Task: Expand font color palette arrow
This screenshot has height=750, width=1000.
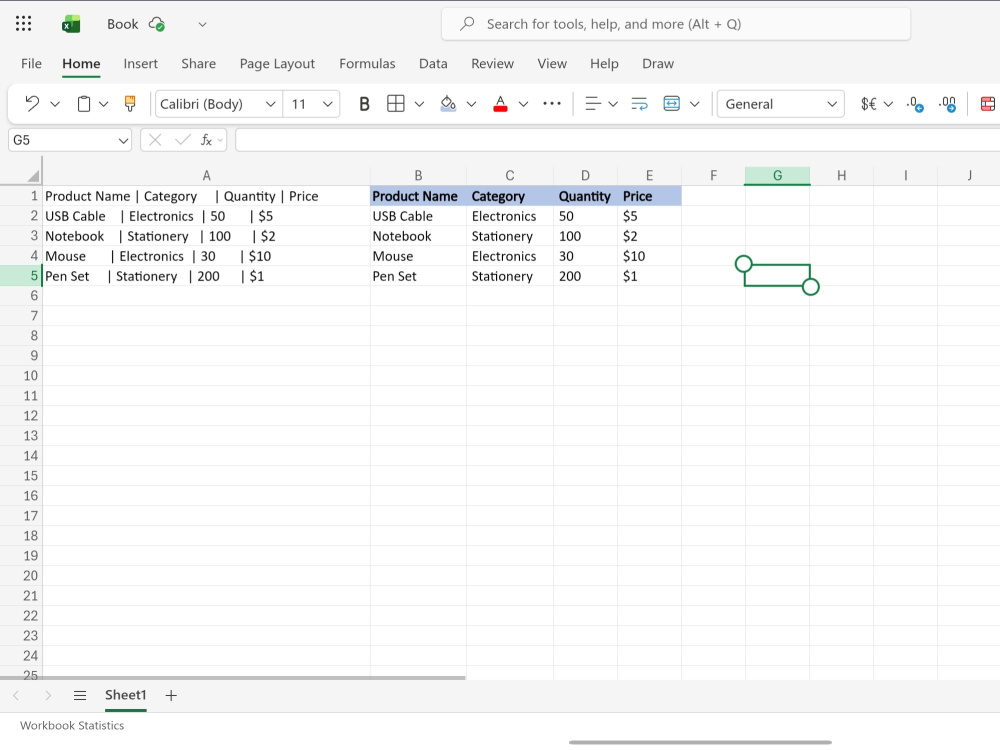Action: click(x=524, y=104)
